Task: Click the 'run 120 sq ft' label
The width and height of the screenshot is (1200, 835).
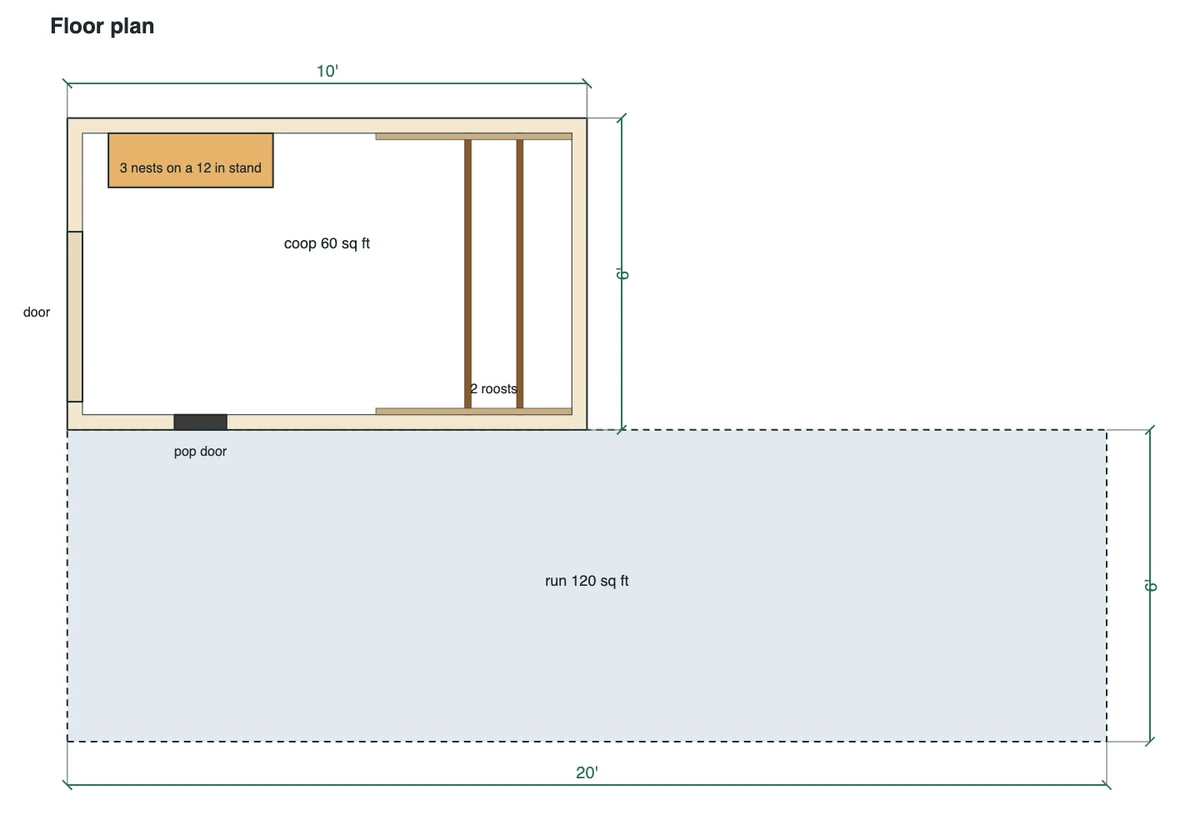Action: point(587,580)
